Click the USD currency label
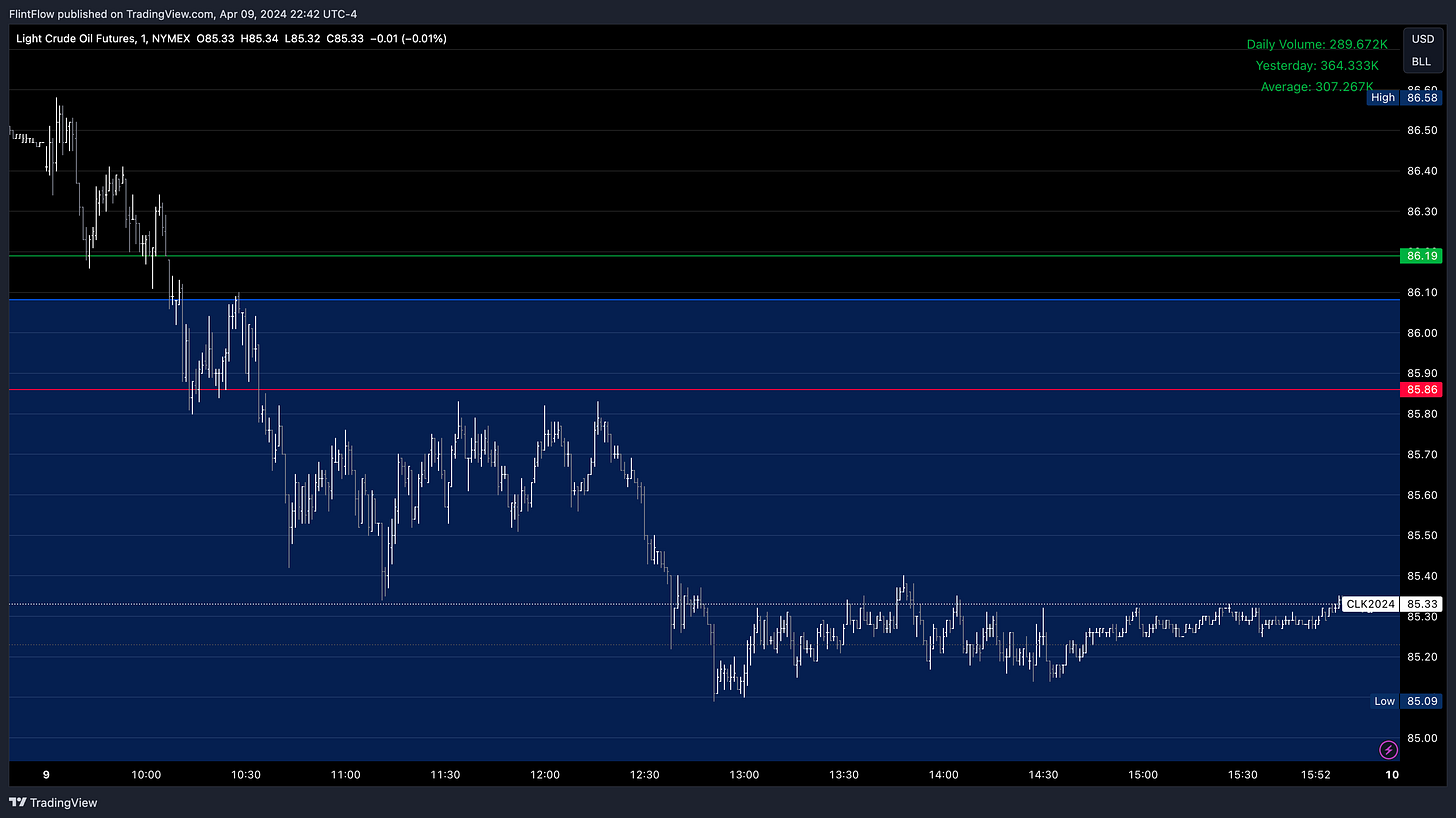The width and height of the screenshot is (1456, 818). coord(1422,39)
